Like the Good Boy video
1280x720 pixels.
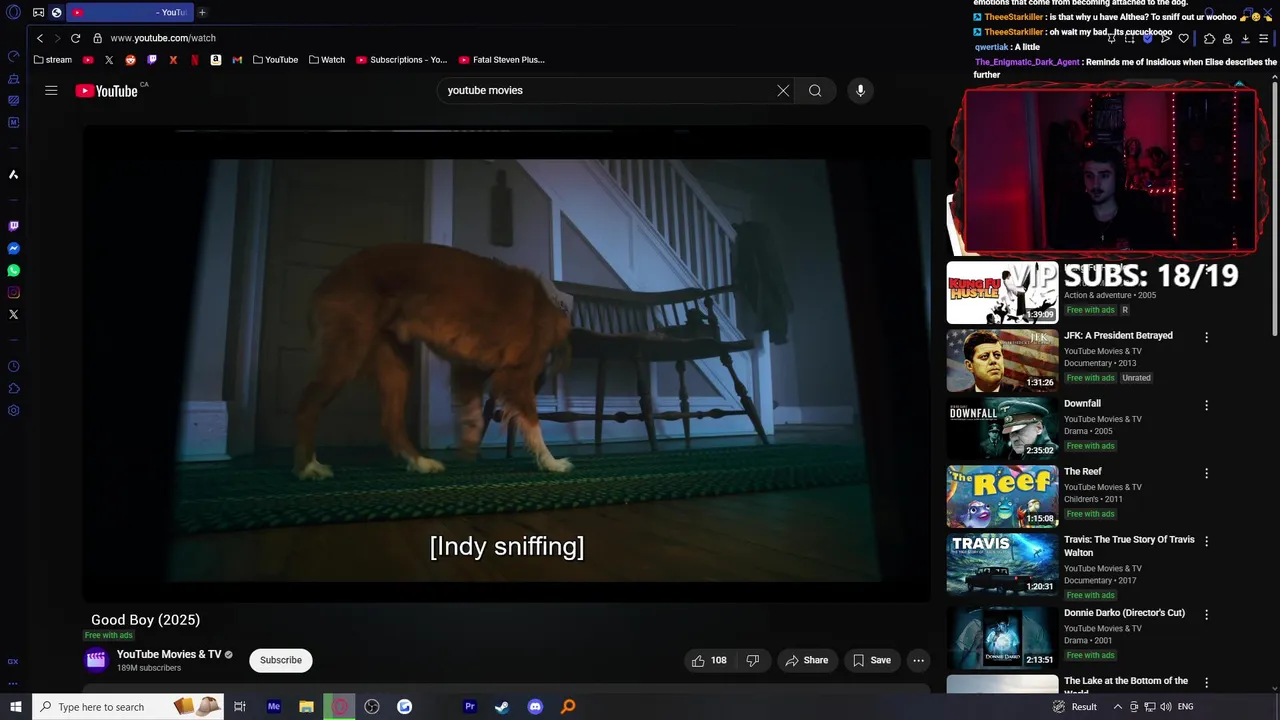(709, 660)
